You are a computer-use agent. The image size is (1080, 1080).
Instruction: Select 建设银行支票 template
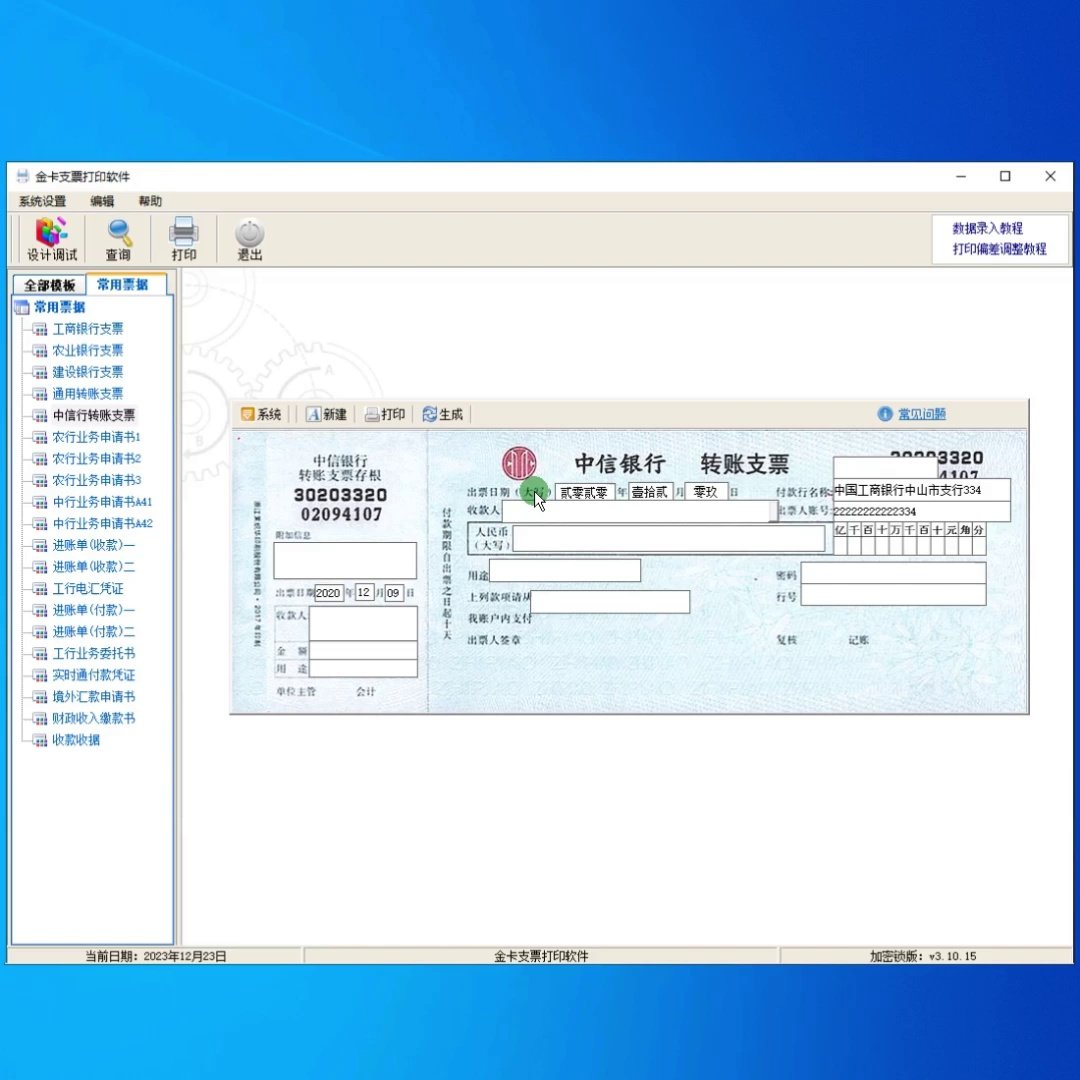87,372
